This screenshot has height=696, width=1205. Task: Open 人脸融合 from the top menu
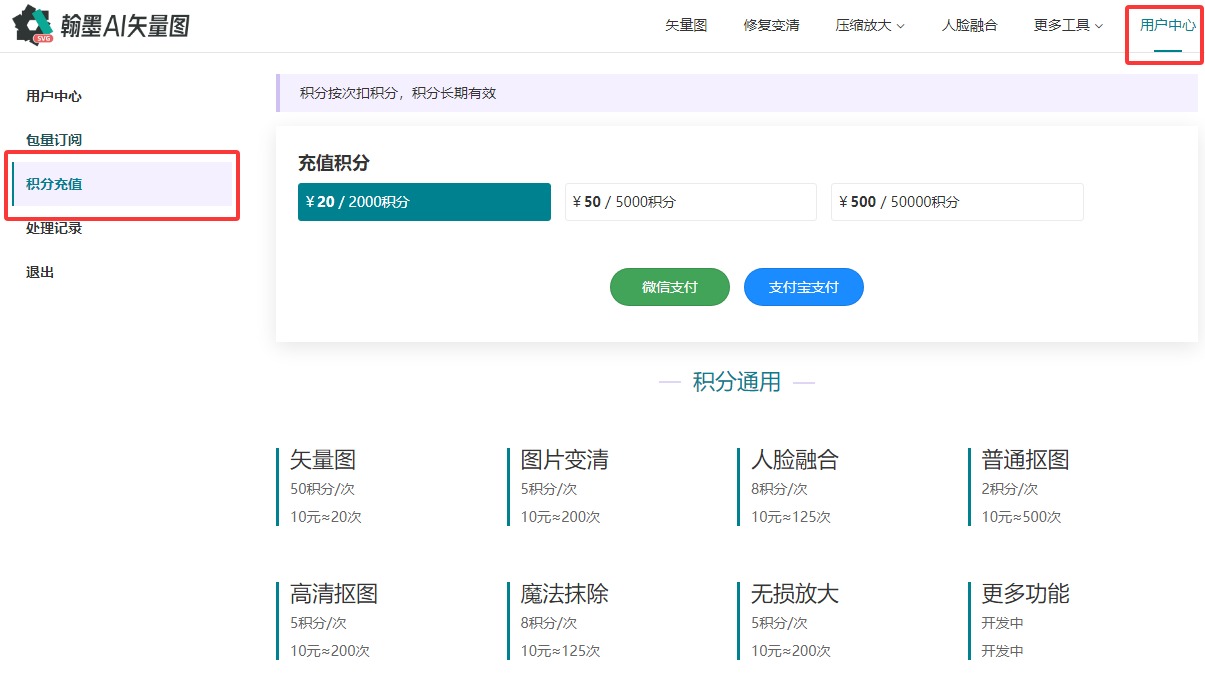coord(969,26)
